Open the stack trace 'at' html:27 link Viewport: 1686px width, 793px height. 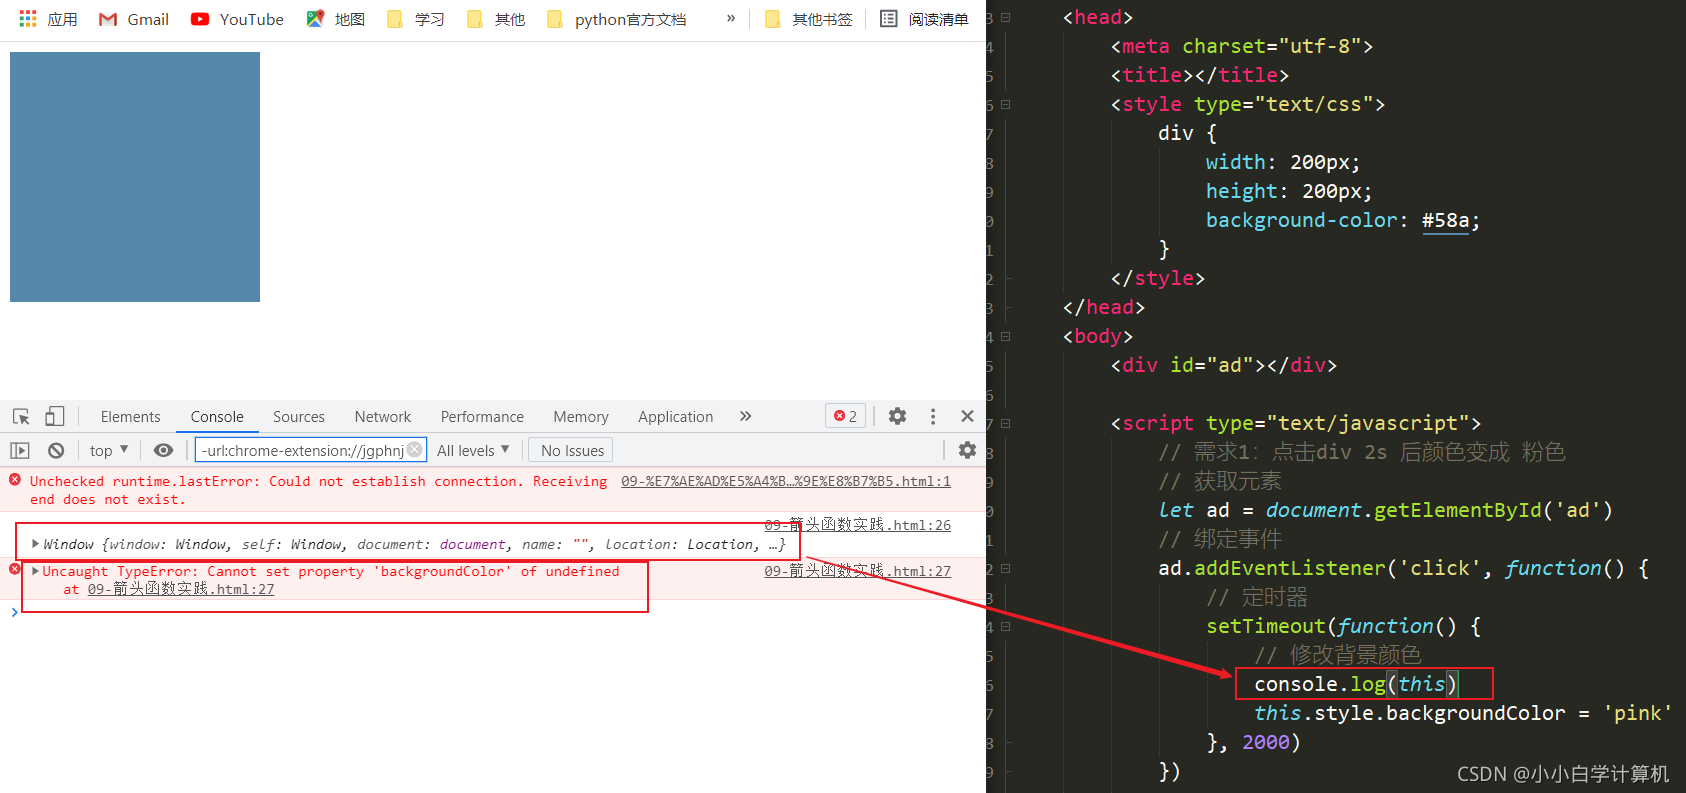pyautogui.click(x=181, y=589)
